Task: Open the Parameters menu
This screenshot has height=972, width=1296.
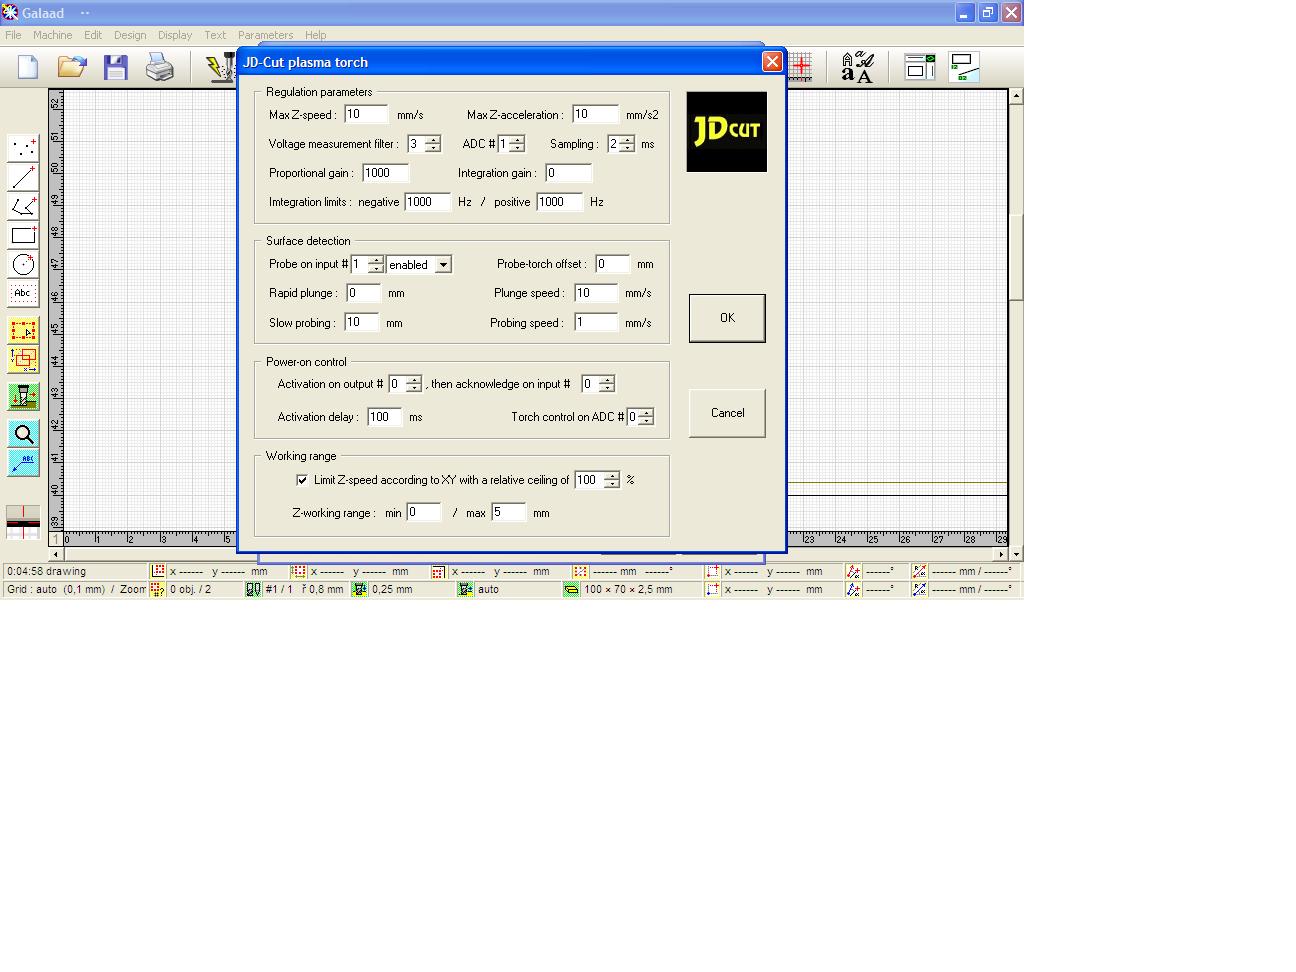Action: click(265, 35)
